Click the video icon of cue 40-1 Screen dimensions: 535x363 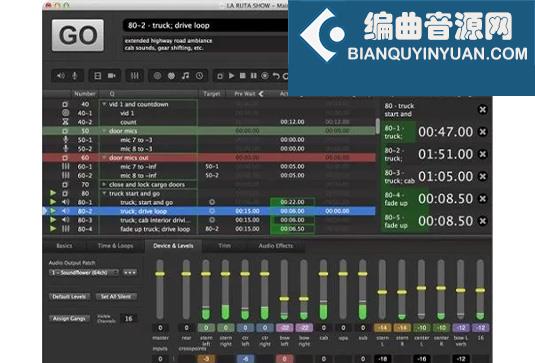pyautogui.click(x=66, y=113)
